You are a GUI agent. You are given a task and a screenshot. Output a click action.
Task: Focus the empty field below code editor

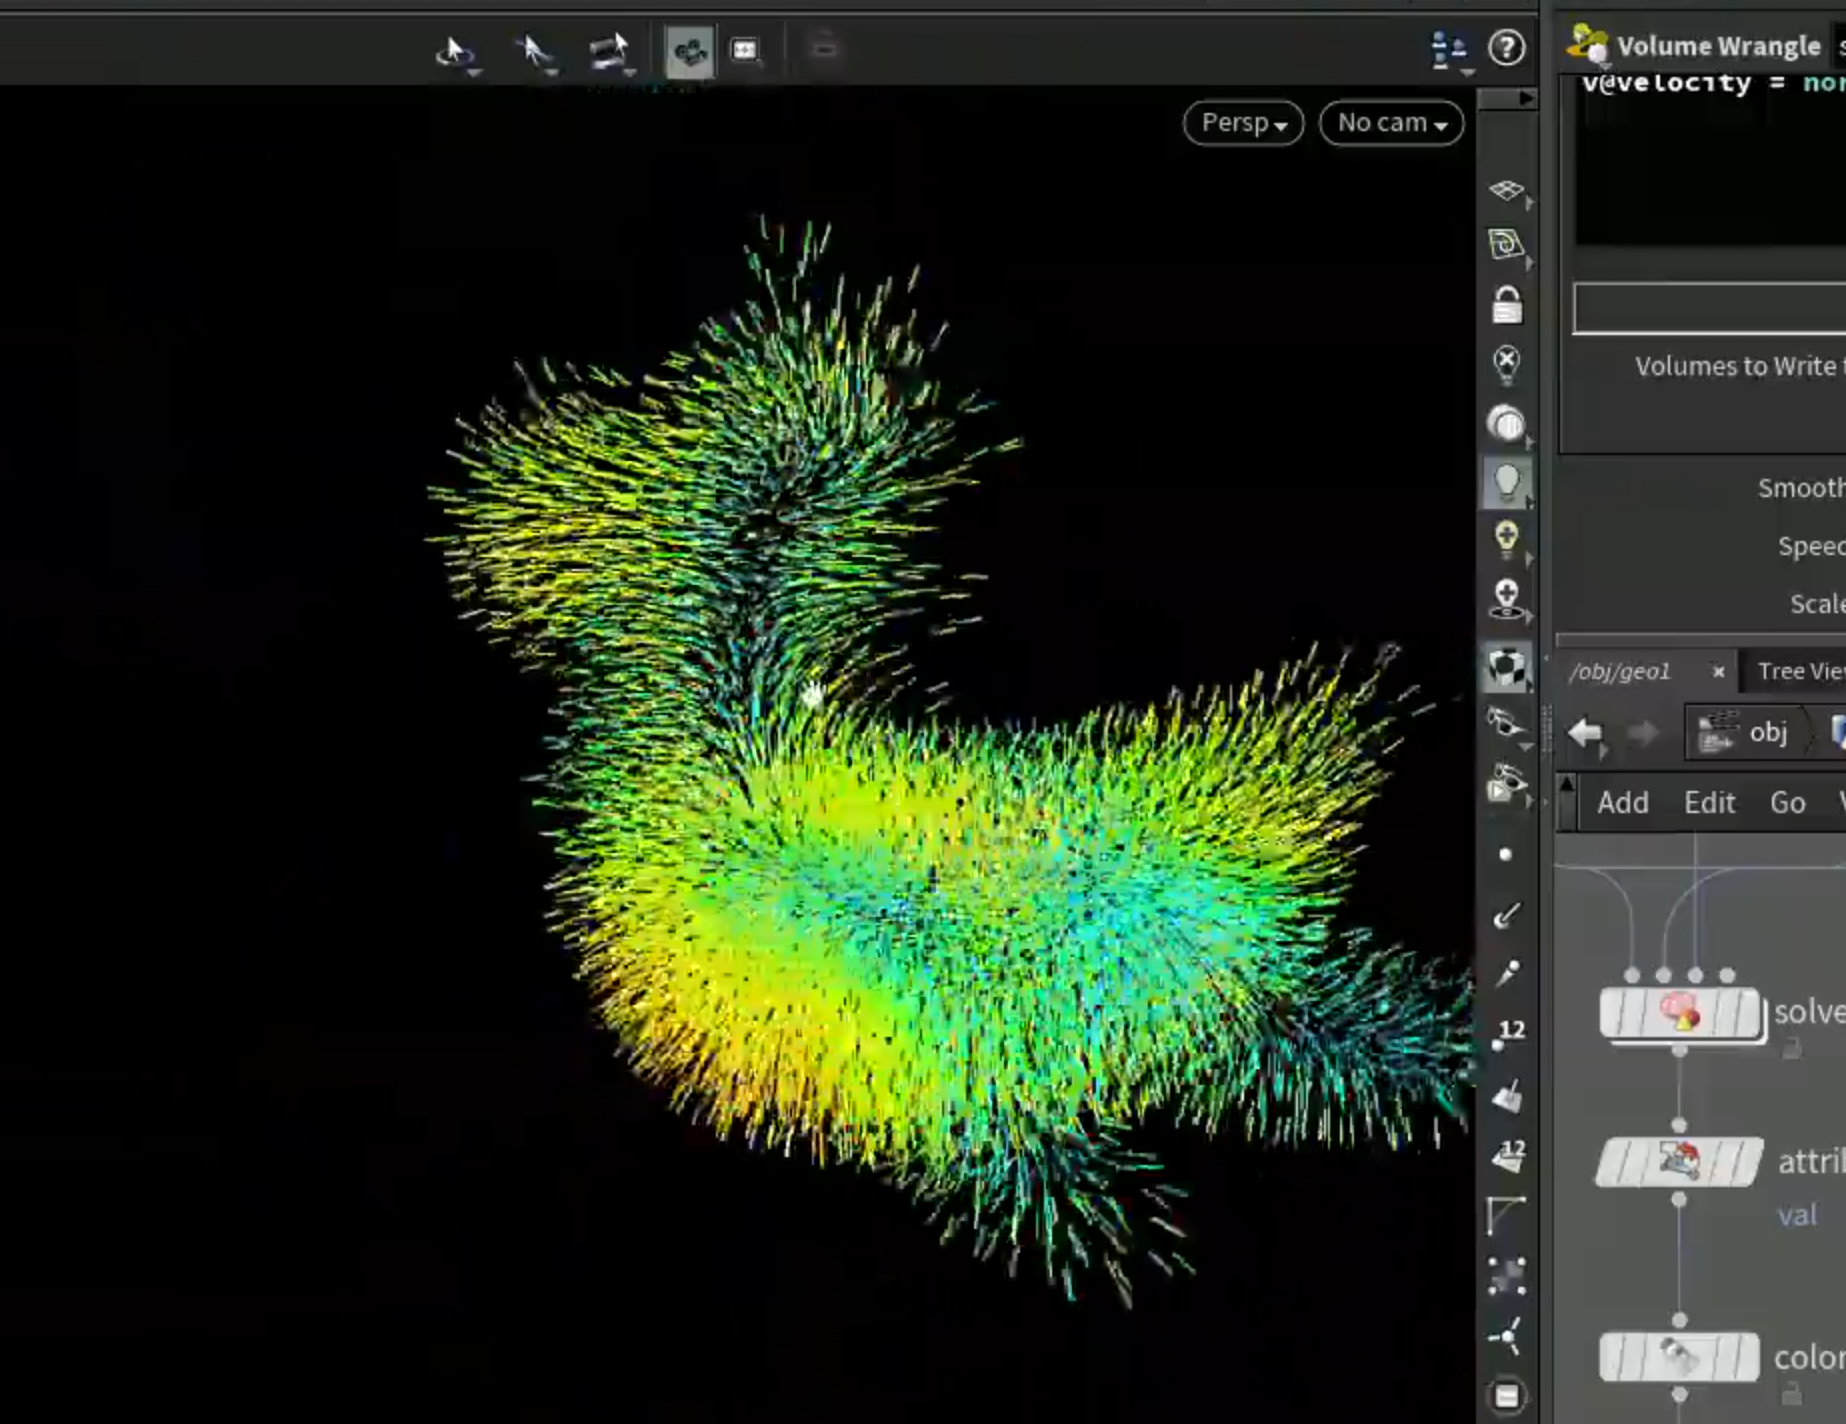[1710, 308]
